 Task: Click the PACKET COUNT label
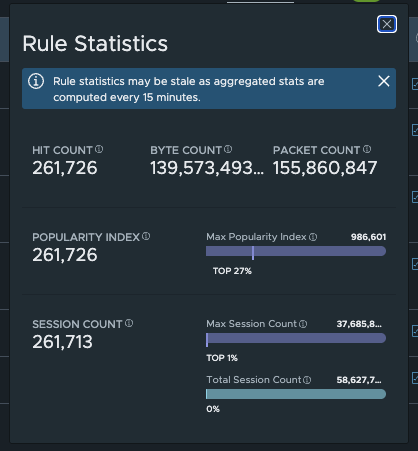(317, 150)
